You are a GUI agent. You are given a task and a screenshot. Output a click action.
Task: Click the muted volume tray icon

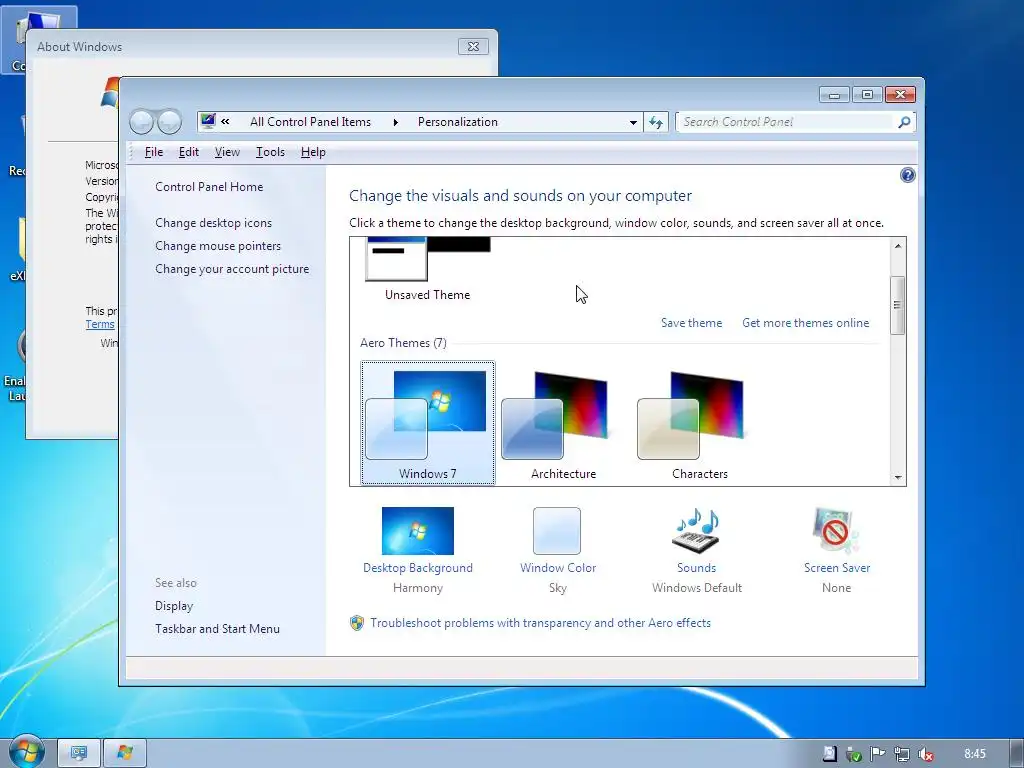pos(925,754)
